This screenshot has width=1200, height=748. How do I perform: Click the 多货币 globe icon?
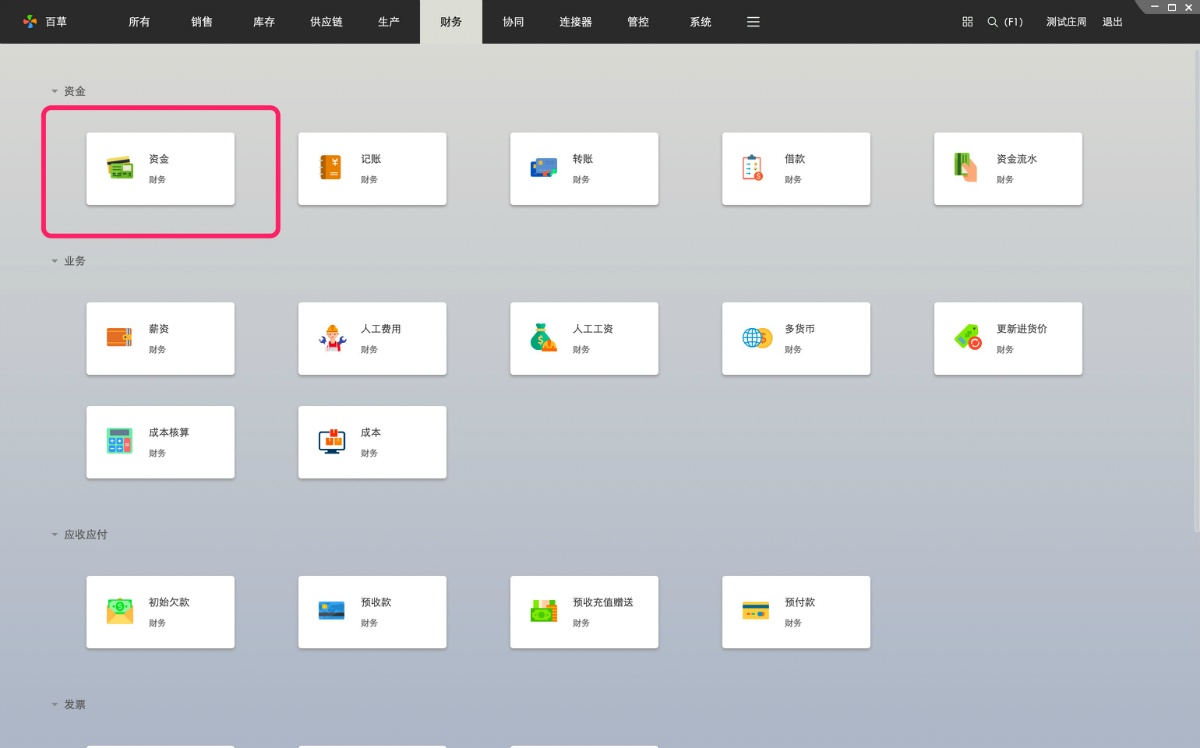(x=756, y=338)
